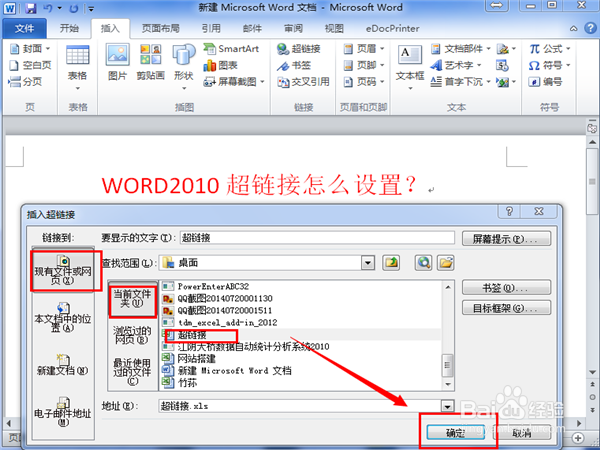Viewport: 600px width, 450px height.
Task: Expand the 封面 dropdown arrow
Action: (x=48, y=49)
